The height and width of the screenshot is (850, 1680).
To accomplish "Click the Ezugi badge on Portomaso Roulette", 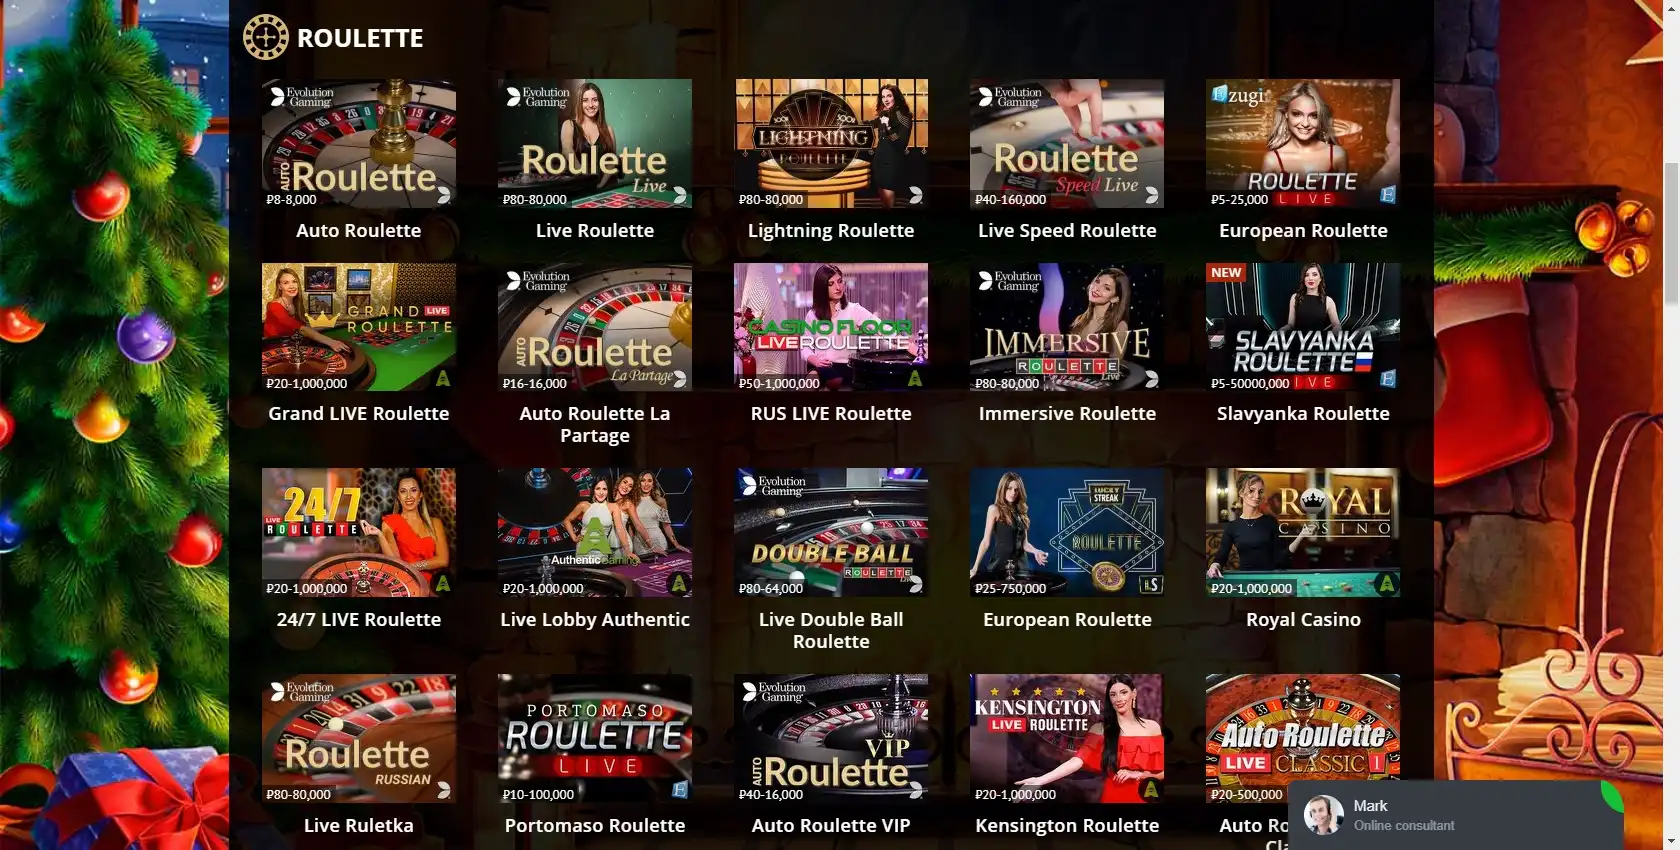I will 680,790.
